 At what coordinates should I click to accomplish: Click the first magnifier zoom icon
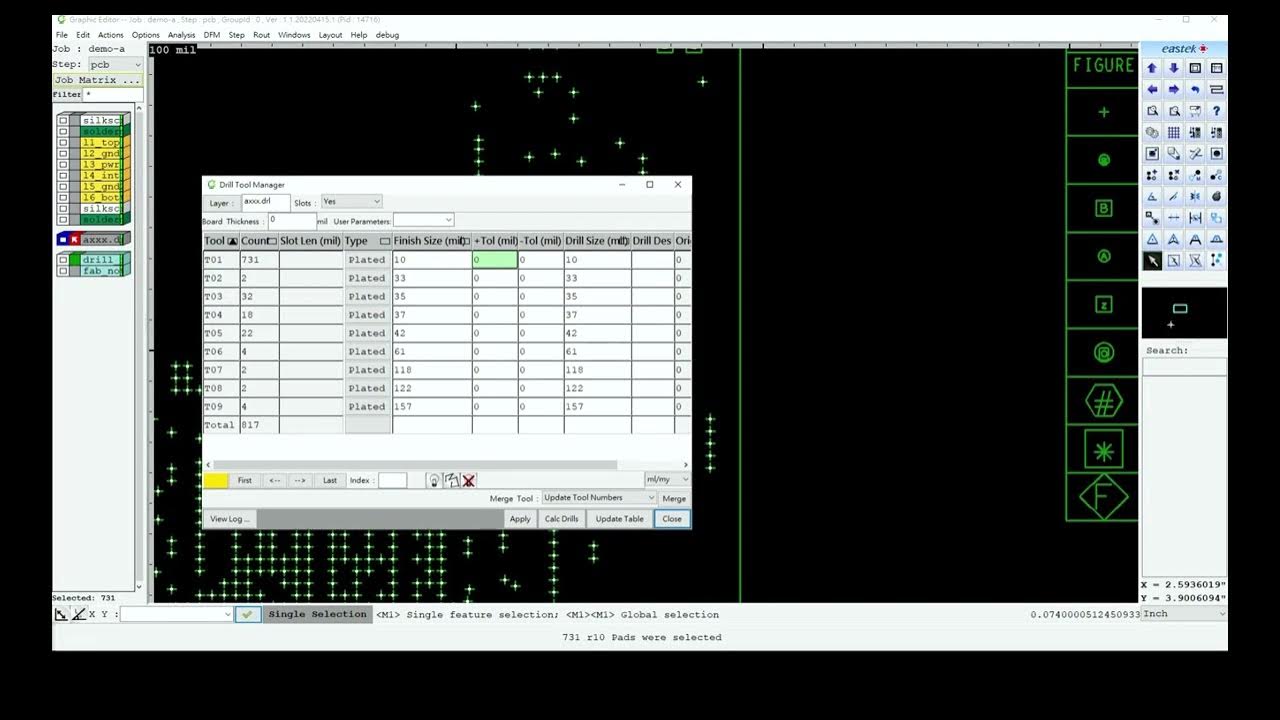[1152, 111]
